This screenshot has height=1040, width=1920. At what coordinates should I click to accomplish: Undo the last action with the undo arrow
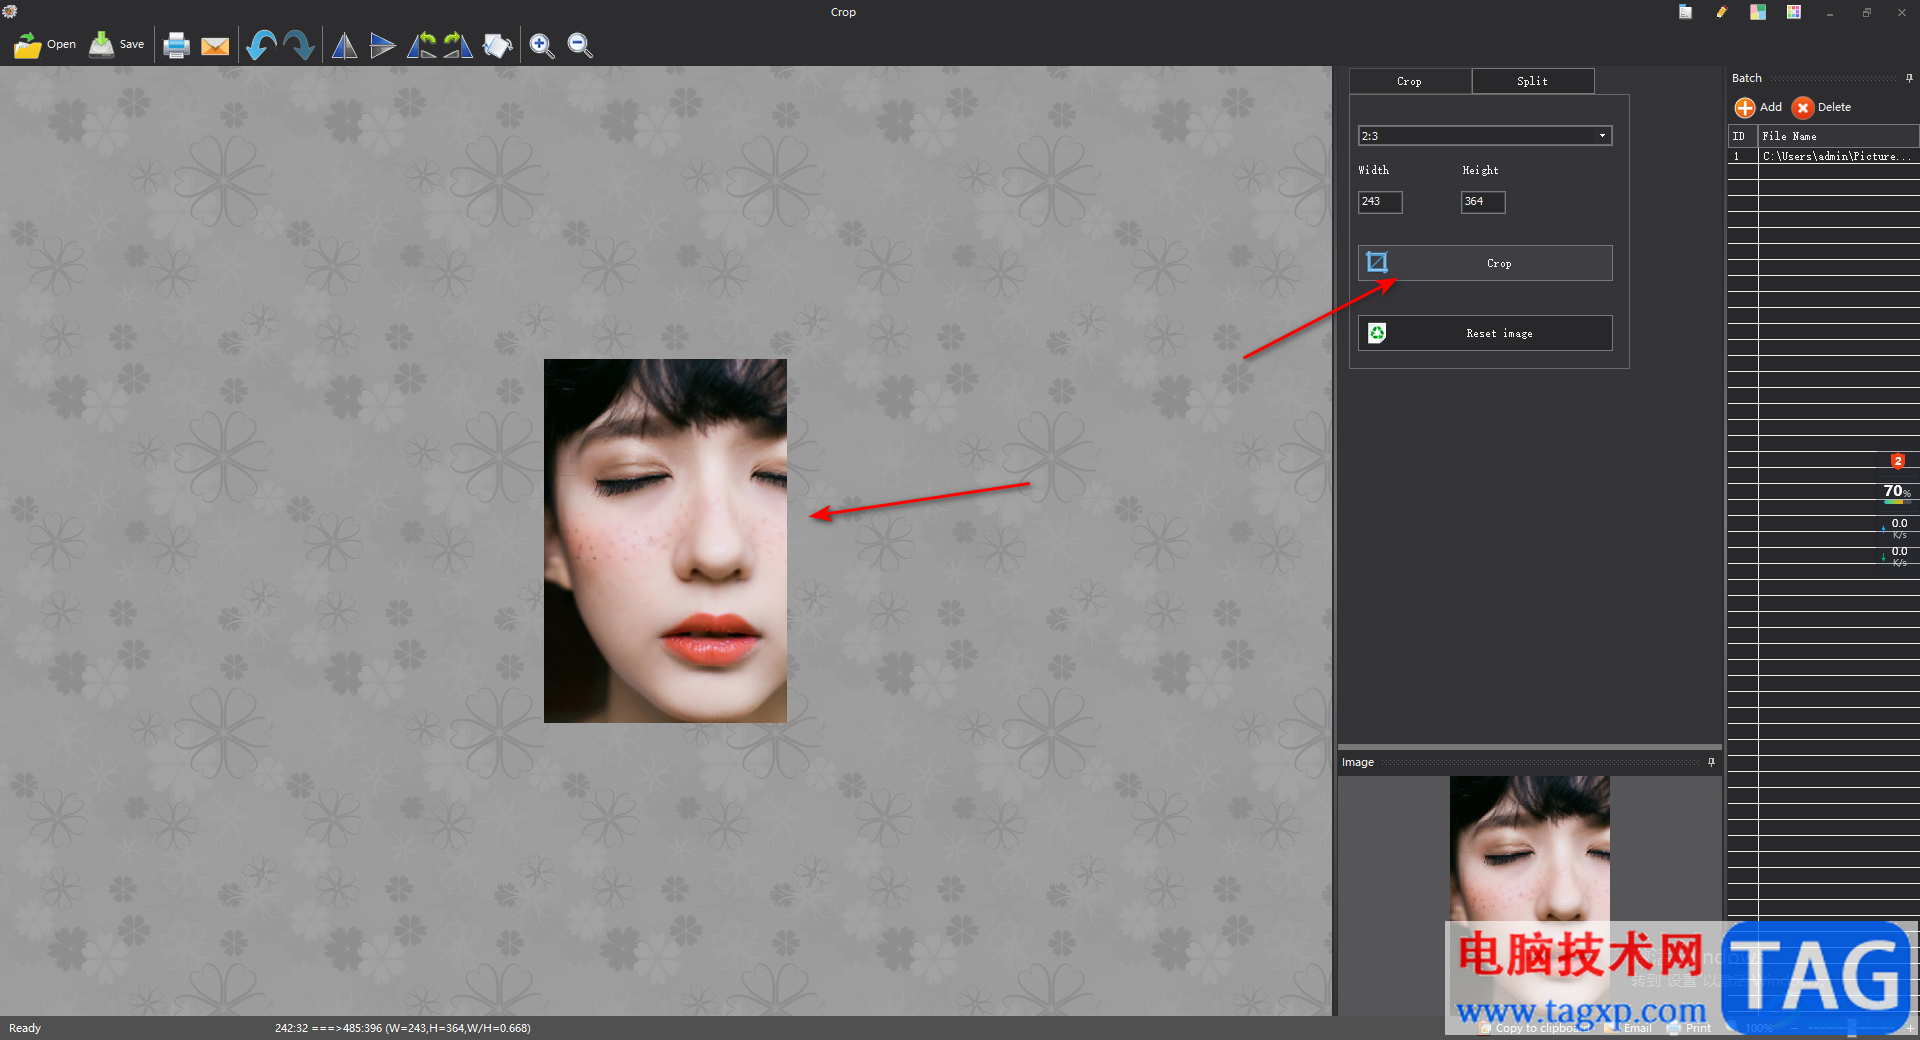coord(261,45)
